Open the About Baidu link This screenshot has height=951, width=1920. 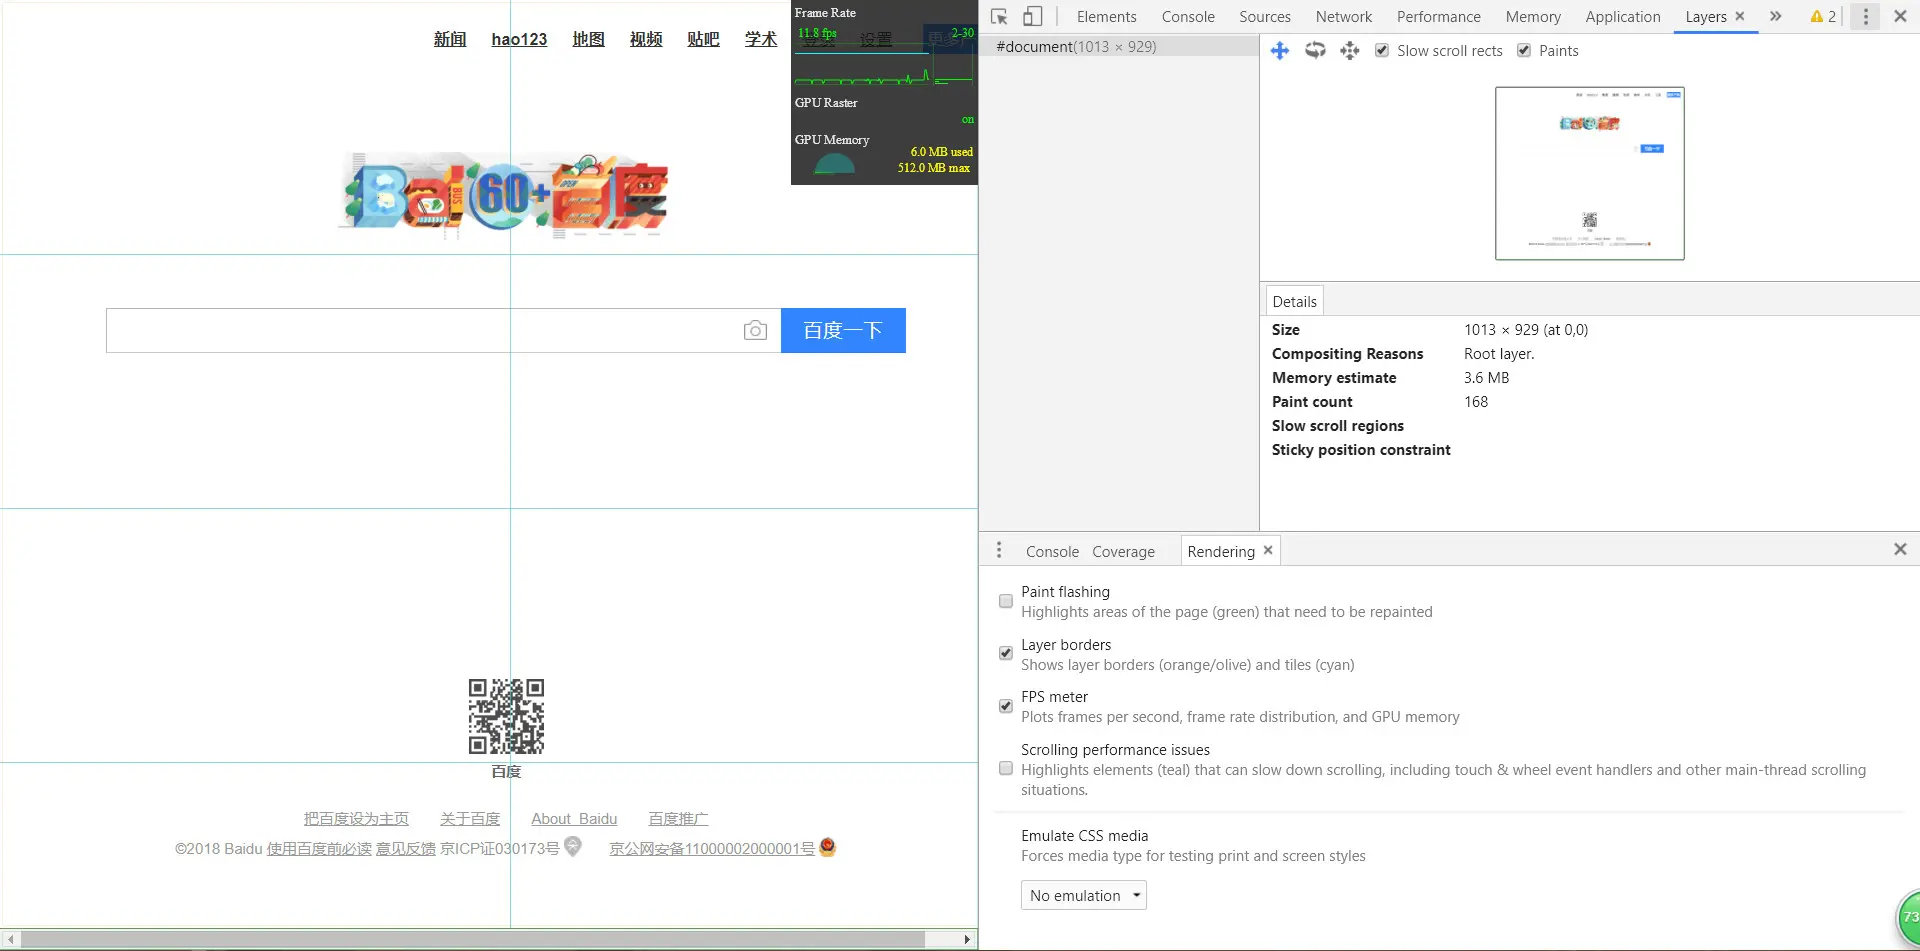point(574,819)
